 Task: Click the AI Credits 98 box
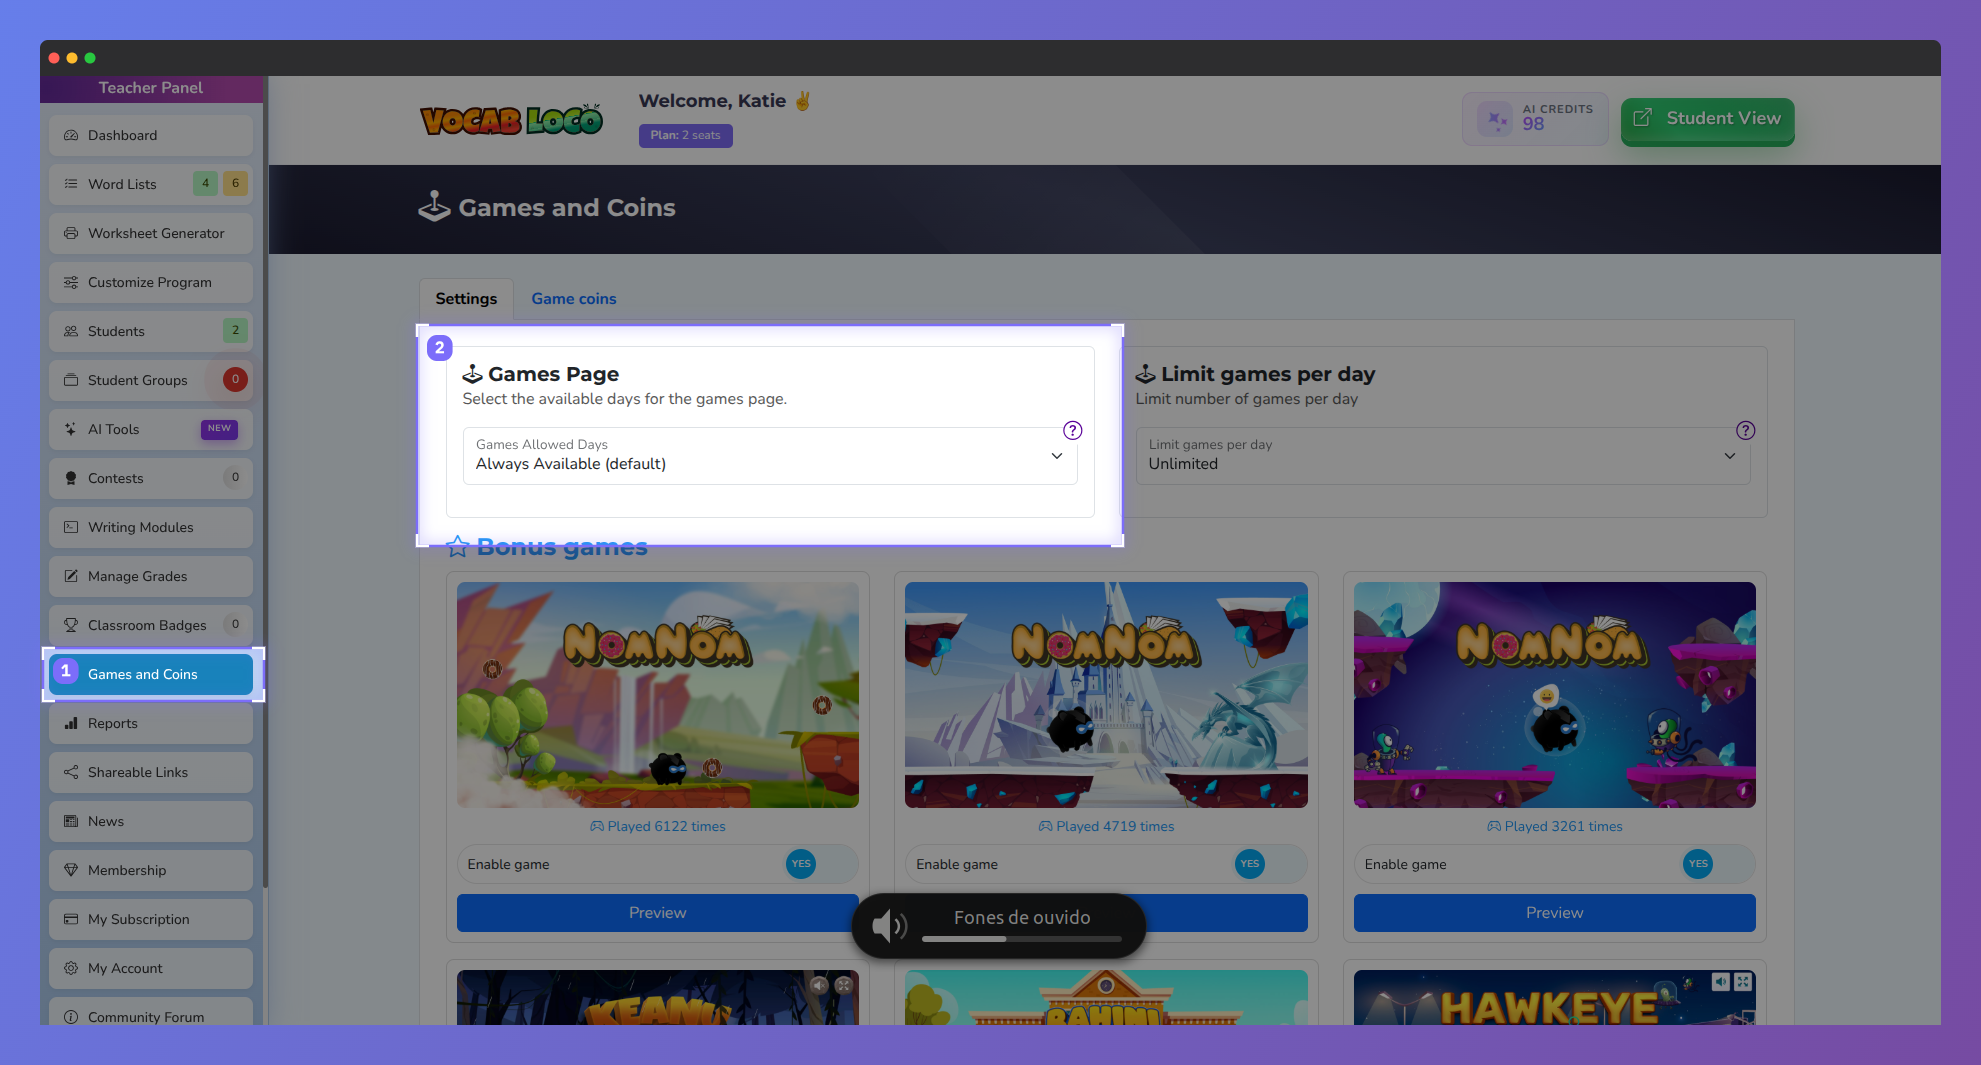point(1535,119)
